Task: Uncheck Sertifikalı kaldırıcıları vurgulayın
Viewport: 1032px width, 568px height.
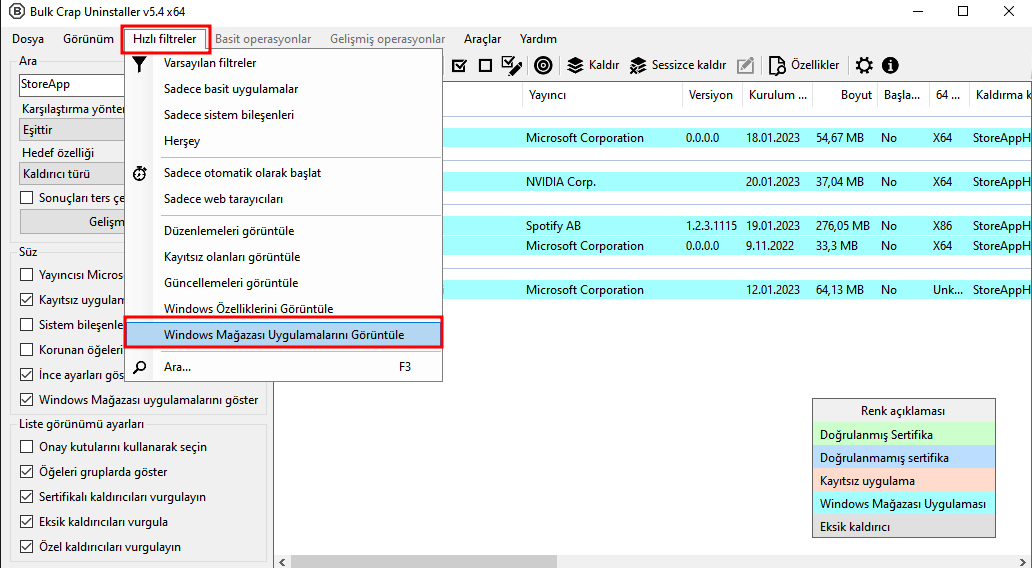Action: 26,497
